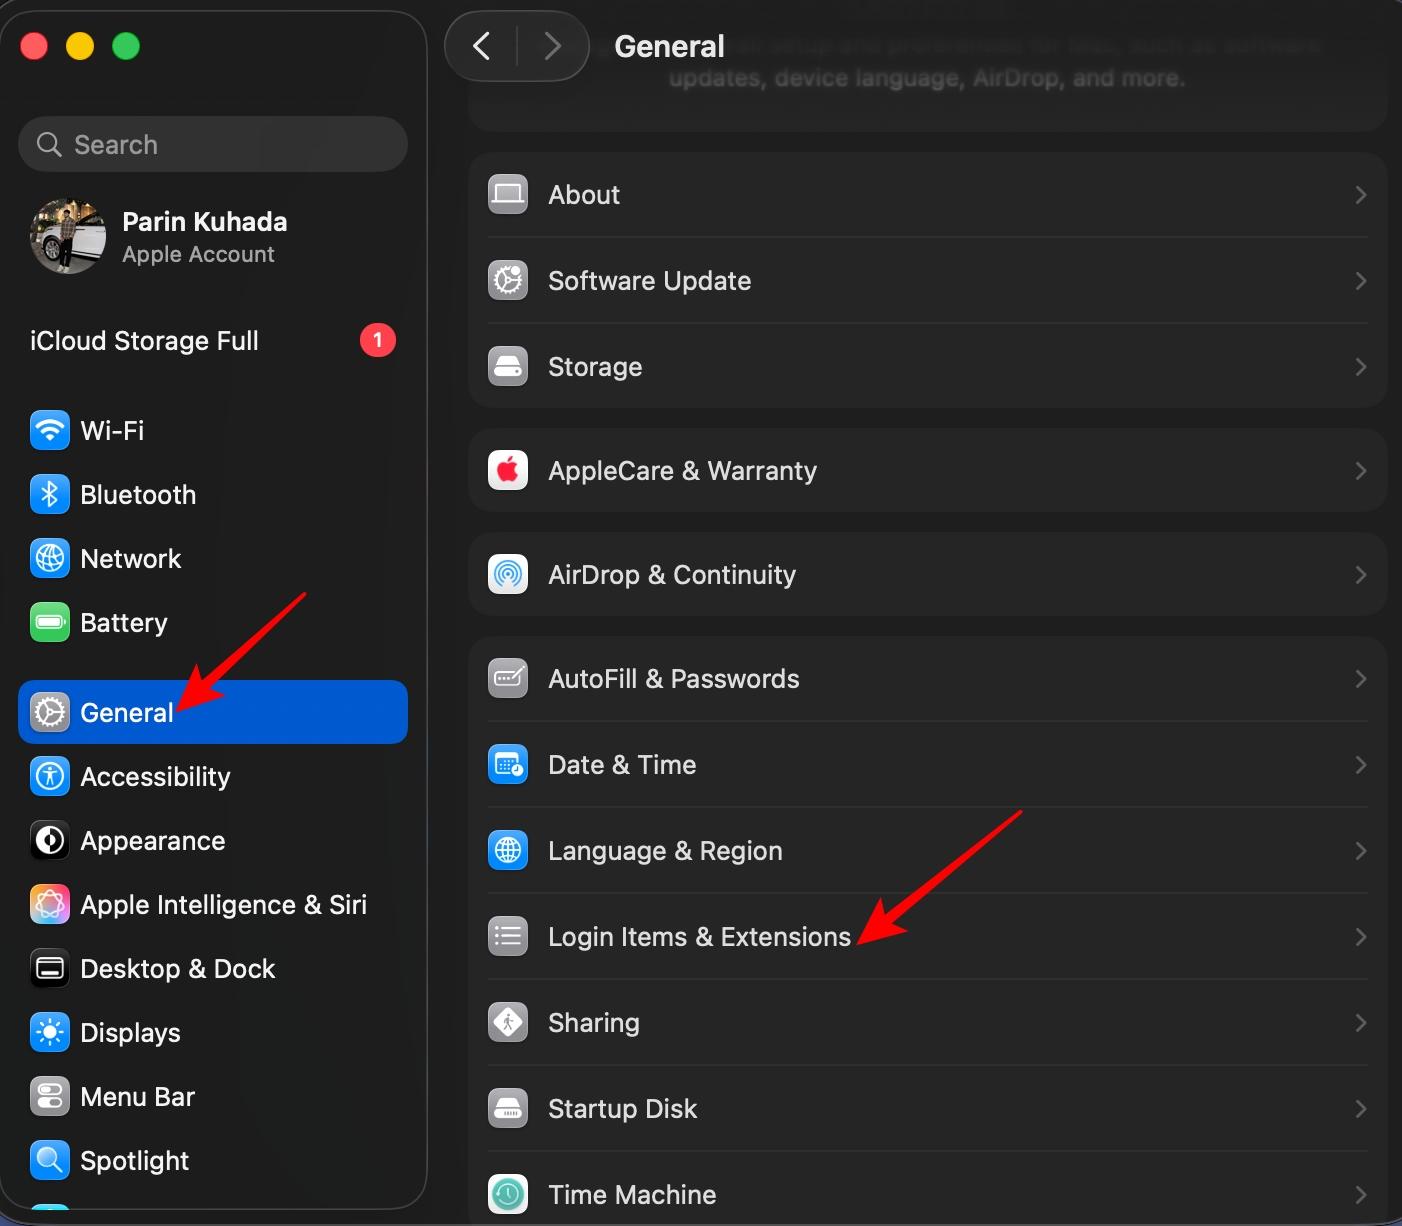This screenshot has width=1402, height=1226.
Task: Select the Bluetooth icon in sidebar
Action: [x=50, y=495]
